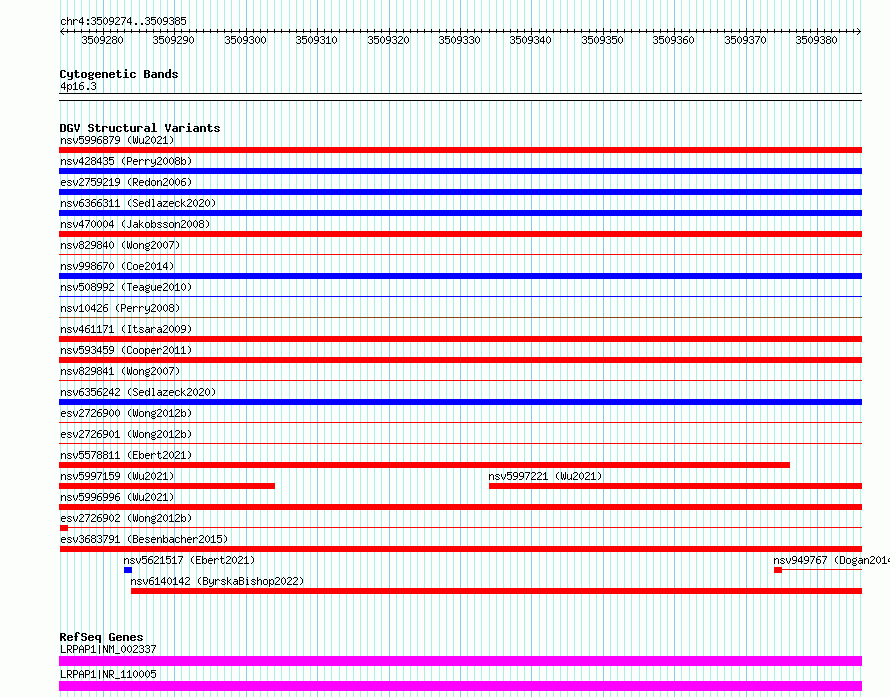The width and height of the screenshot is (890, 697).
Task: Select the esv2726901 (Wong2012b) label
Action: coord(126,434)
